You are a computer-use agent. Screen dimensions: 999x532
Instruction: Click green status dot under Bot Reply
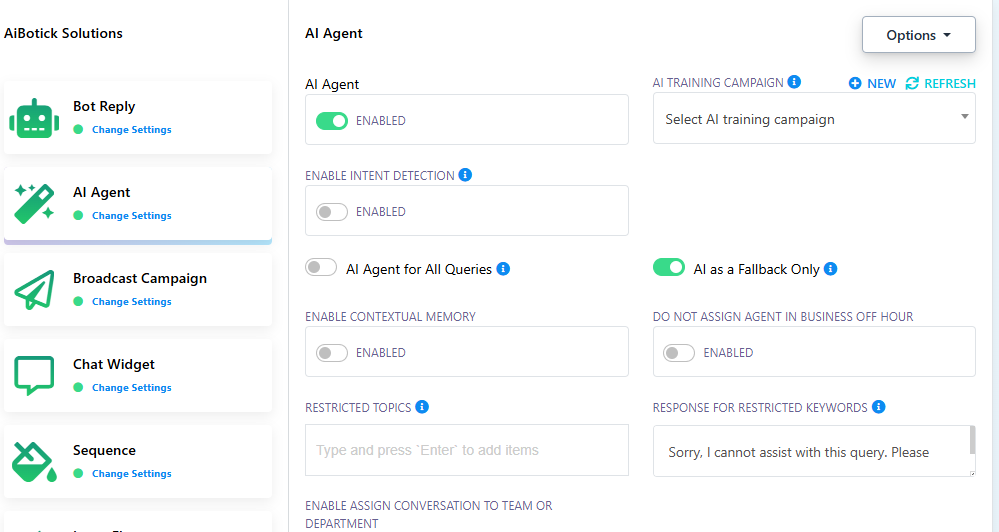point(78,129)
